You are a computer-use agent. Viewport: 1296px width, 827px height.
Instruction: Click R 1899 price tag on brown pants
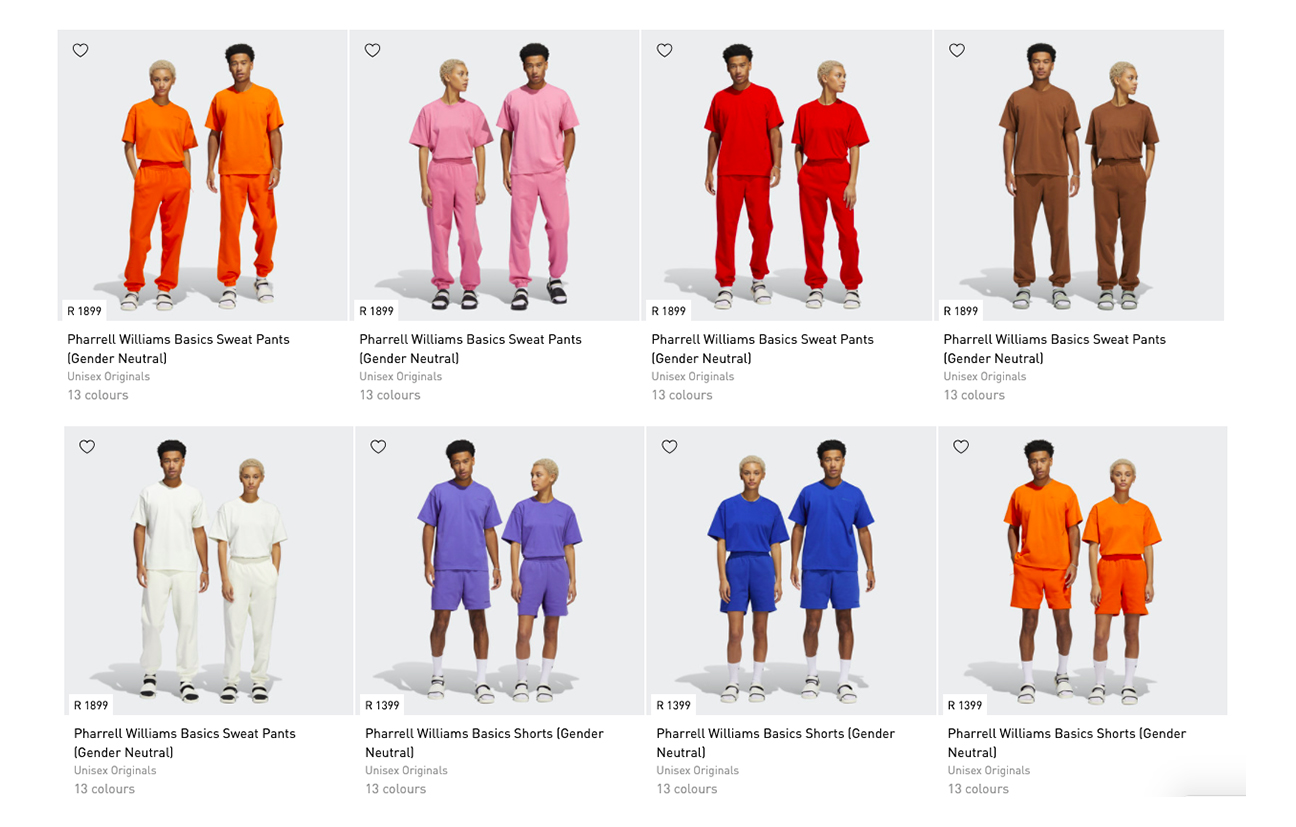pos(960,311)
